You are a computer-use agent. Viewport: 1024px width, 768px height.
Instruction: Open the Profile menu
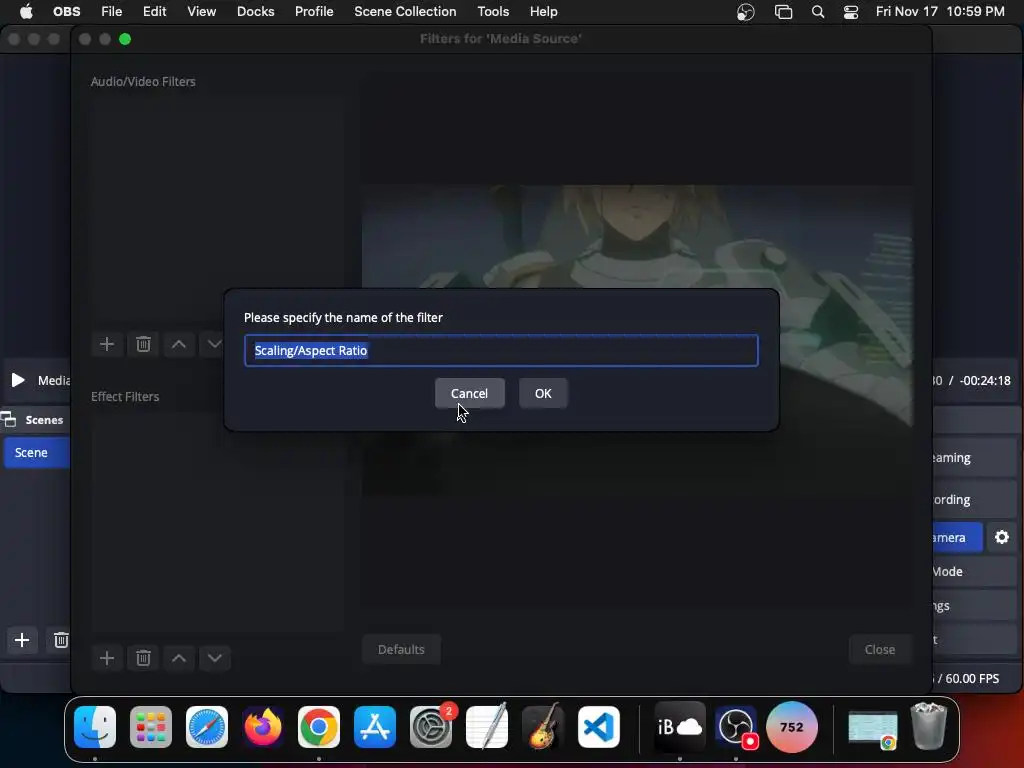point(314,11)
